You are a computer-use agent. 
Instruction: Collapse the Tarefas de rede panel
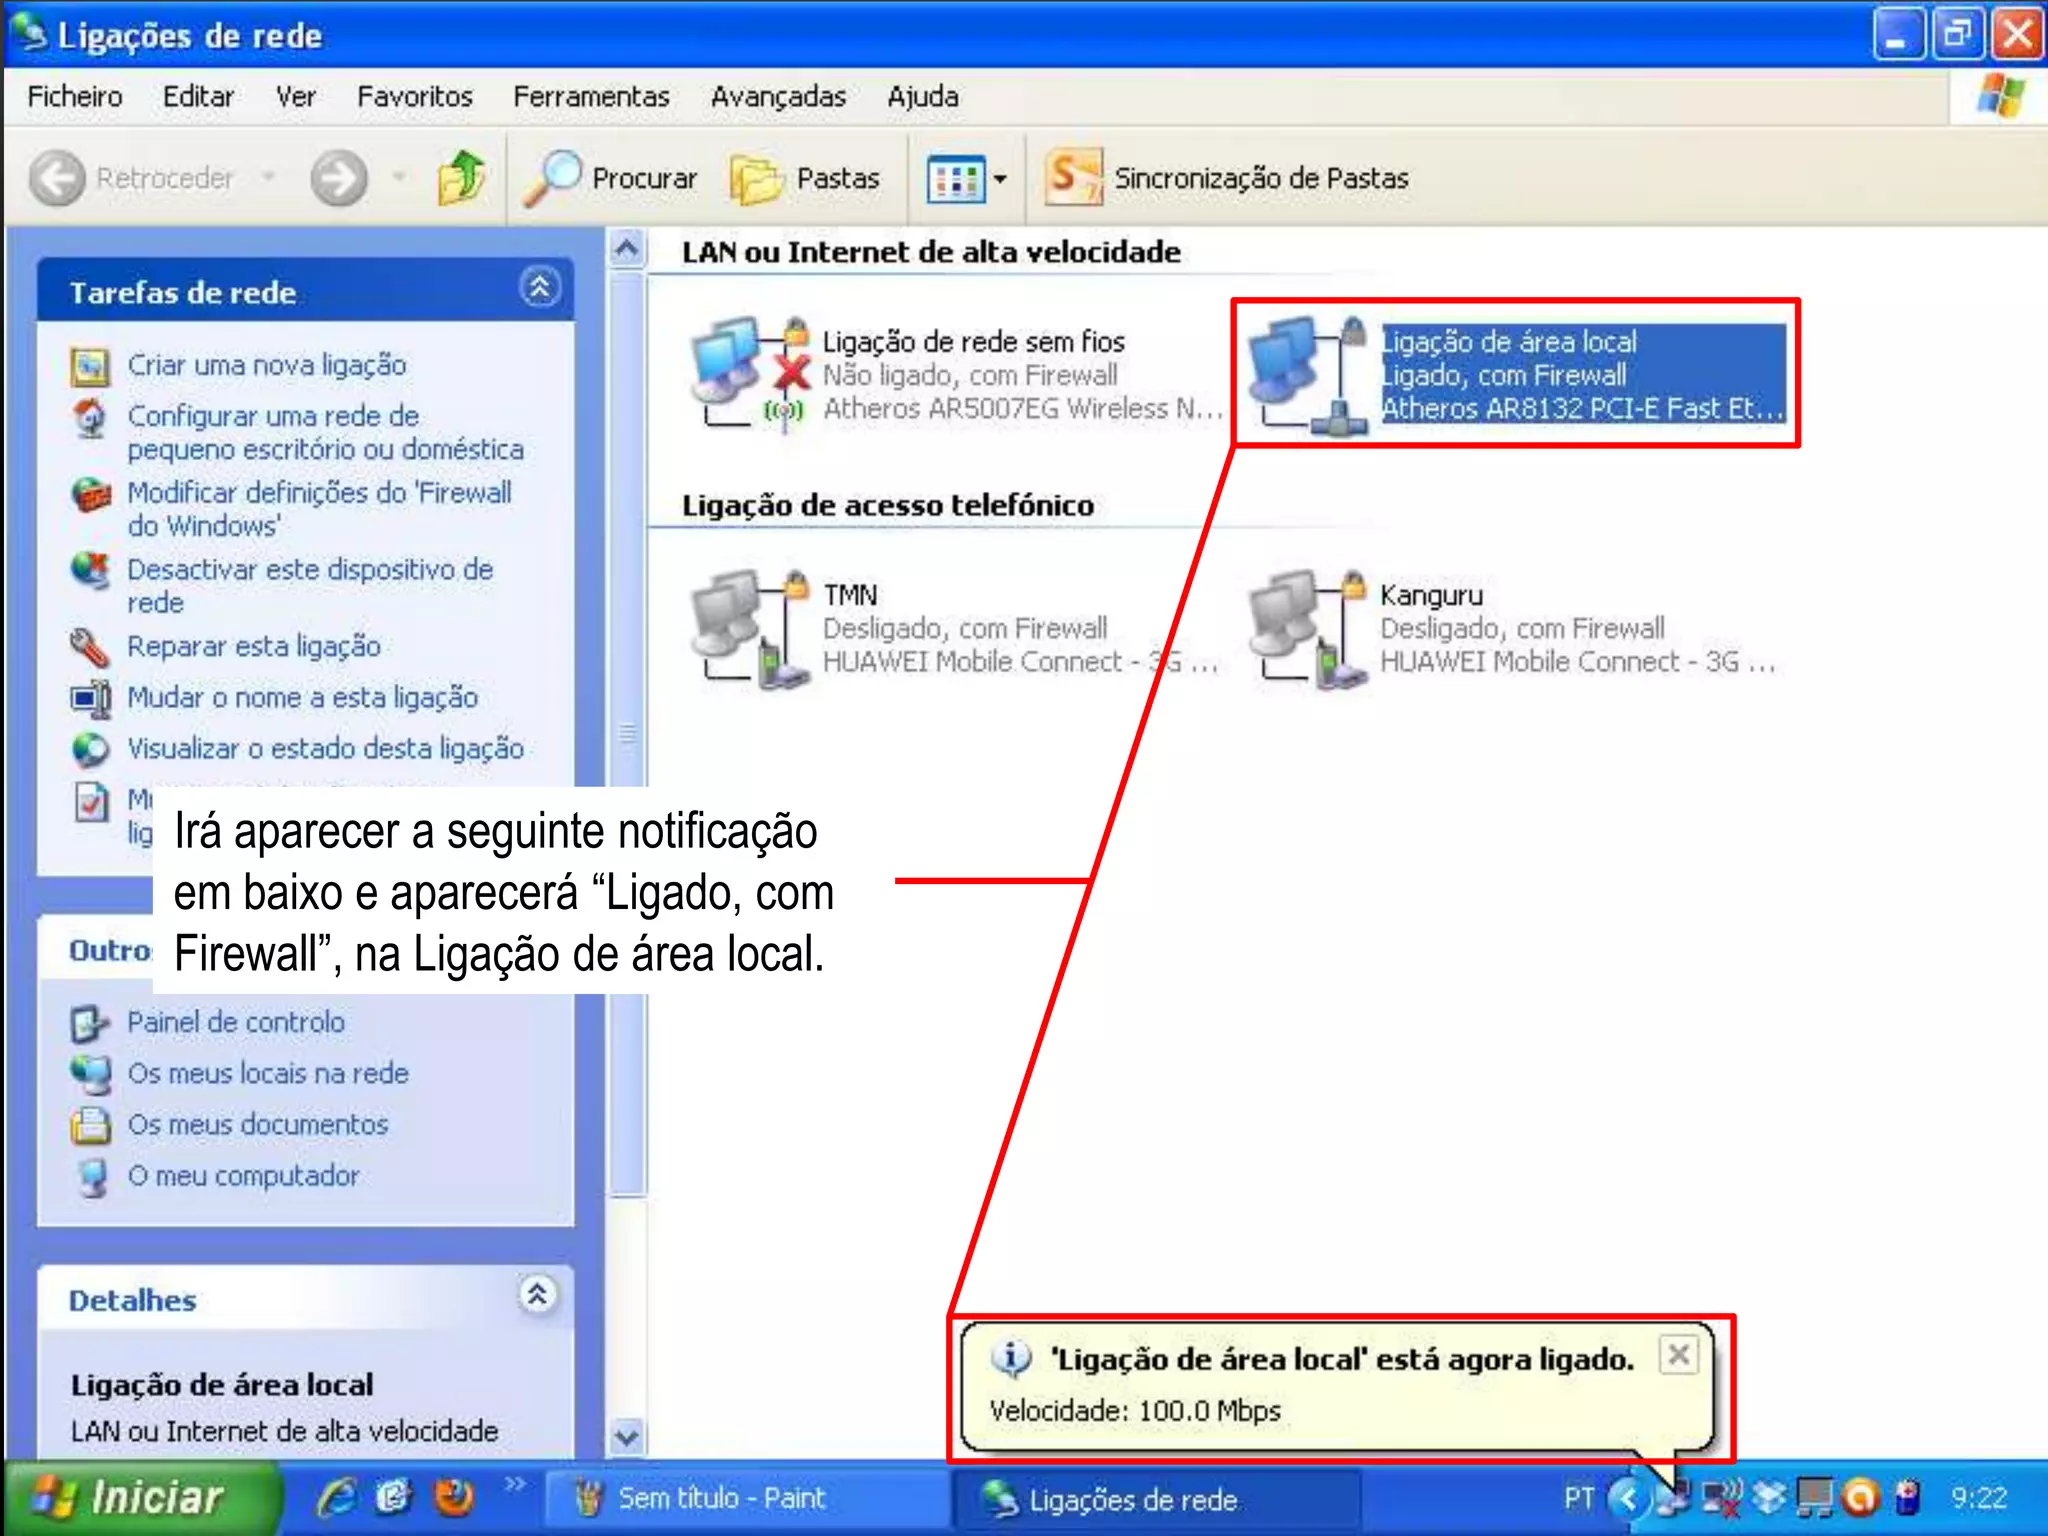540,289
